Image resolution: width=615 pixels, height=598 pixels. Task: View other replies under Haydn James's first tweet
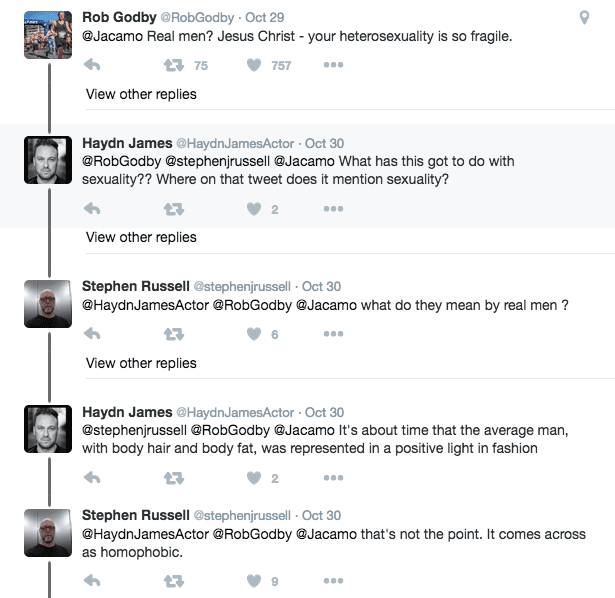coord(141,237)
